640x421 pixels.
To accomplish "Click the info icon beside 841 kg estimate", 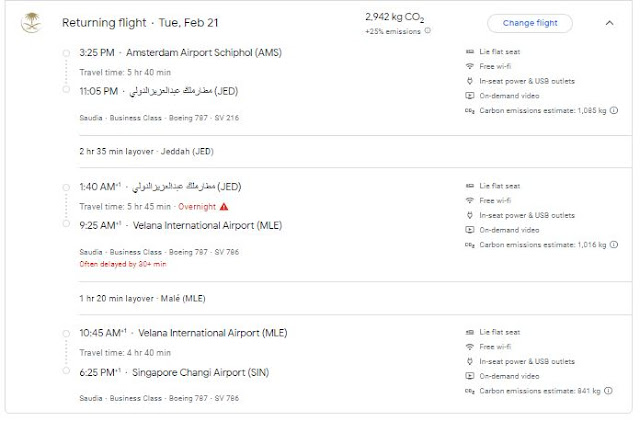I will [x=612, y=389].
